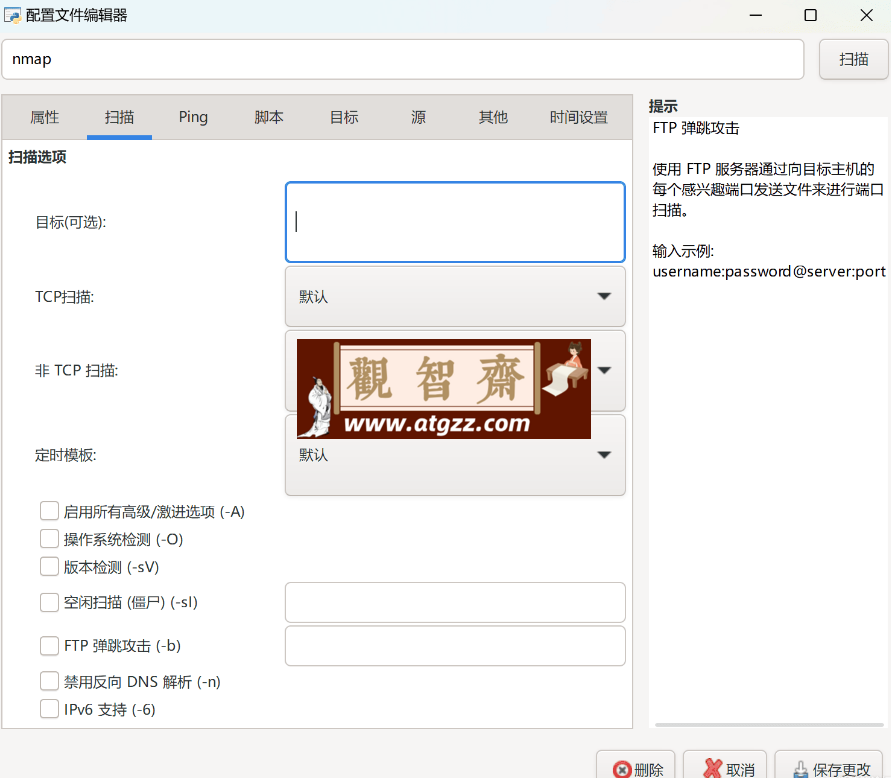Click the 提示 heading in hint panel
891x778 pixels.
tap(663, 106)
